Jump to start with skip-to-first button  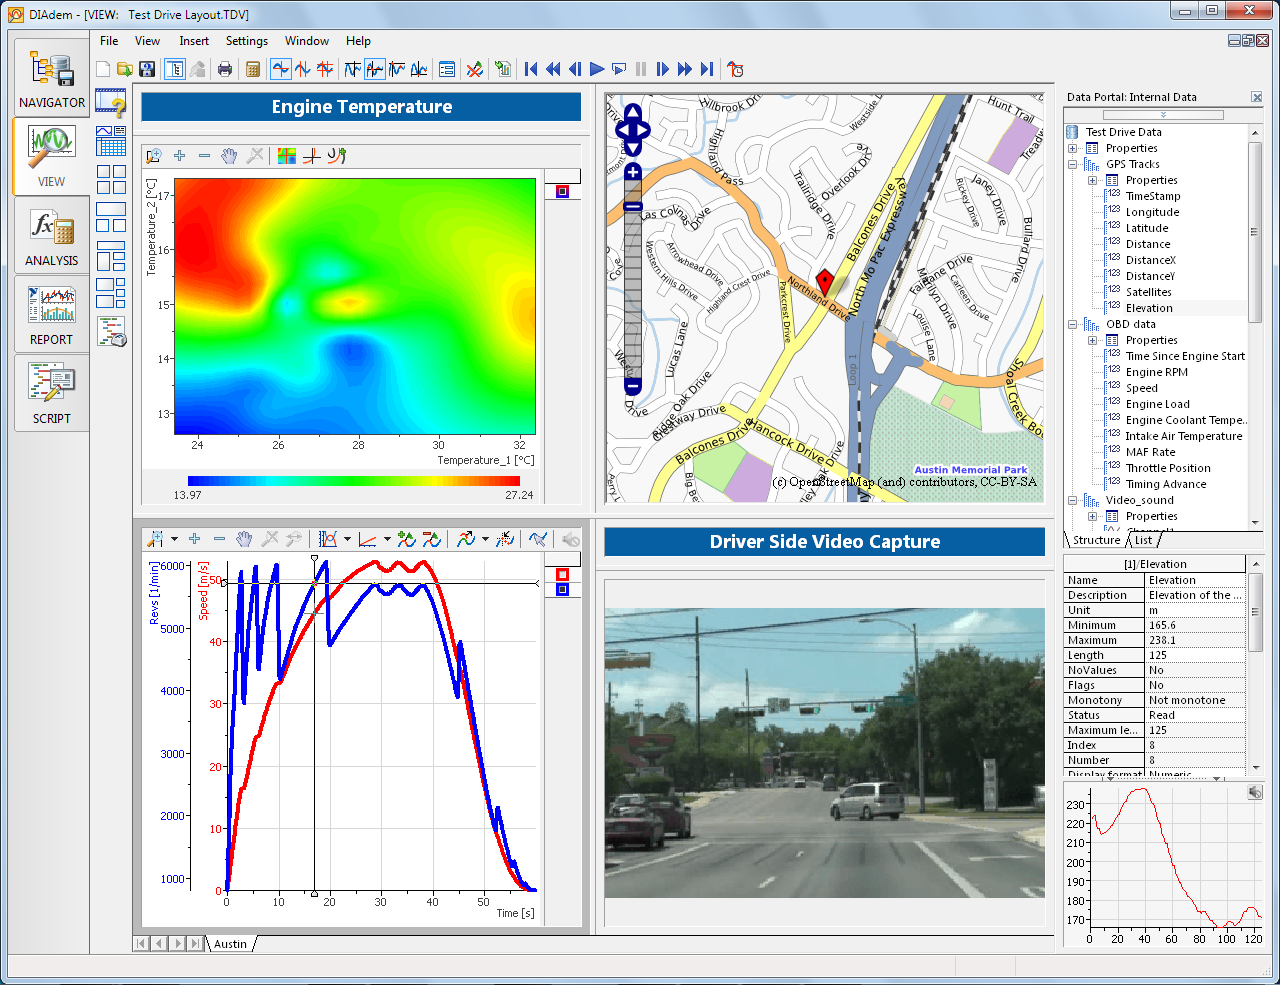tap(531, 69)
